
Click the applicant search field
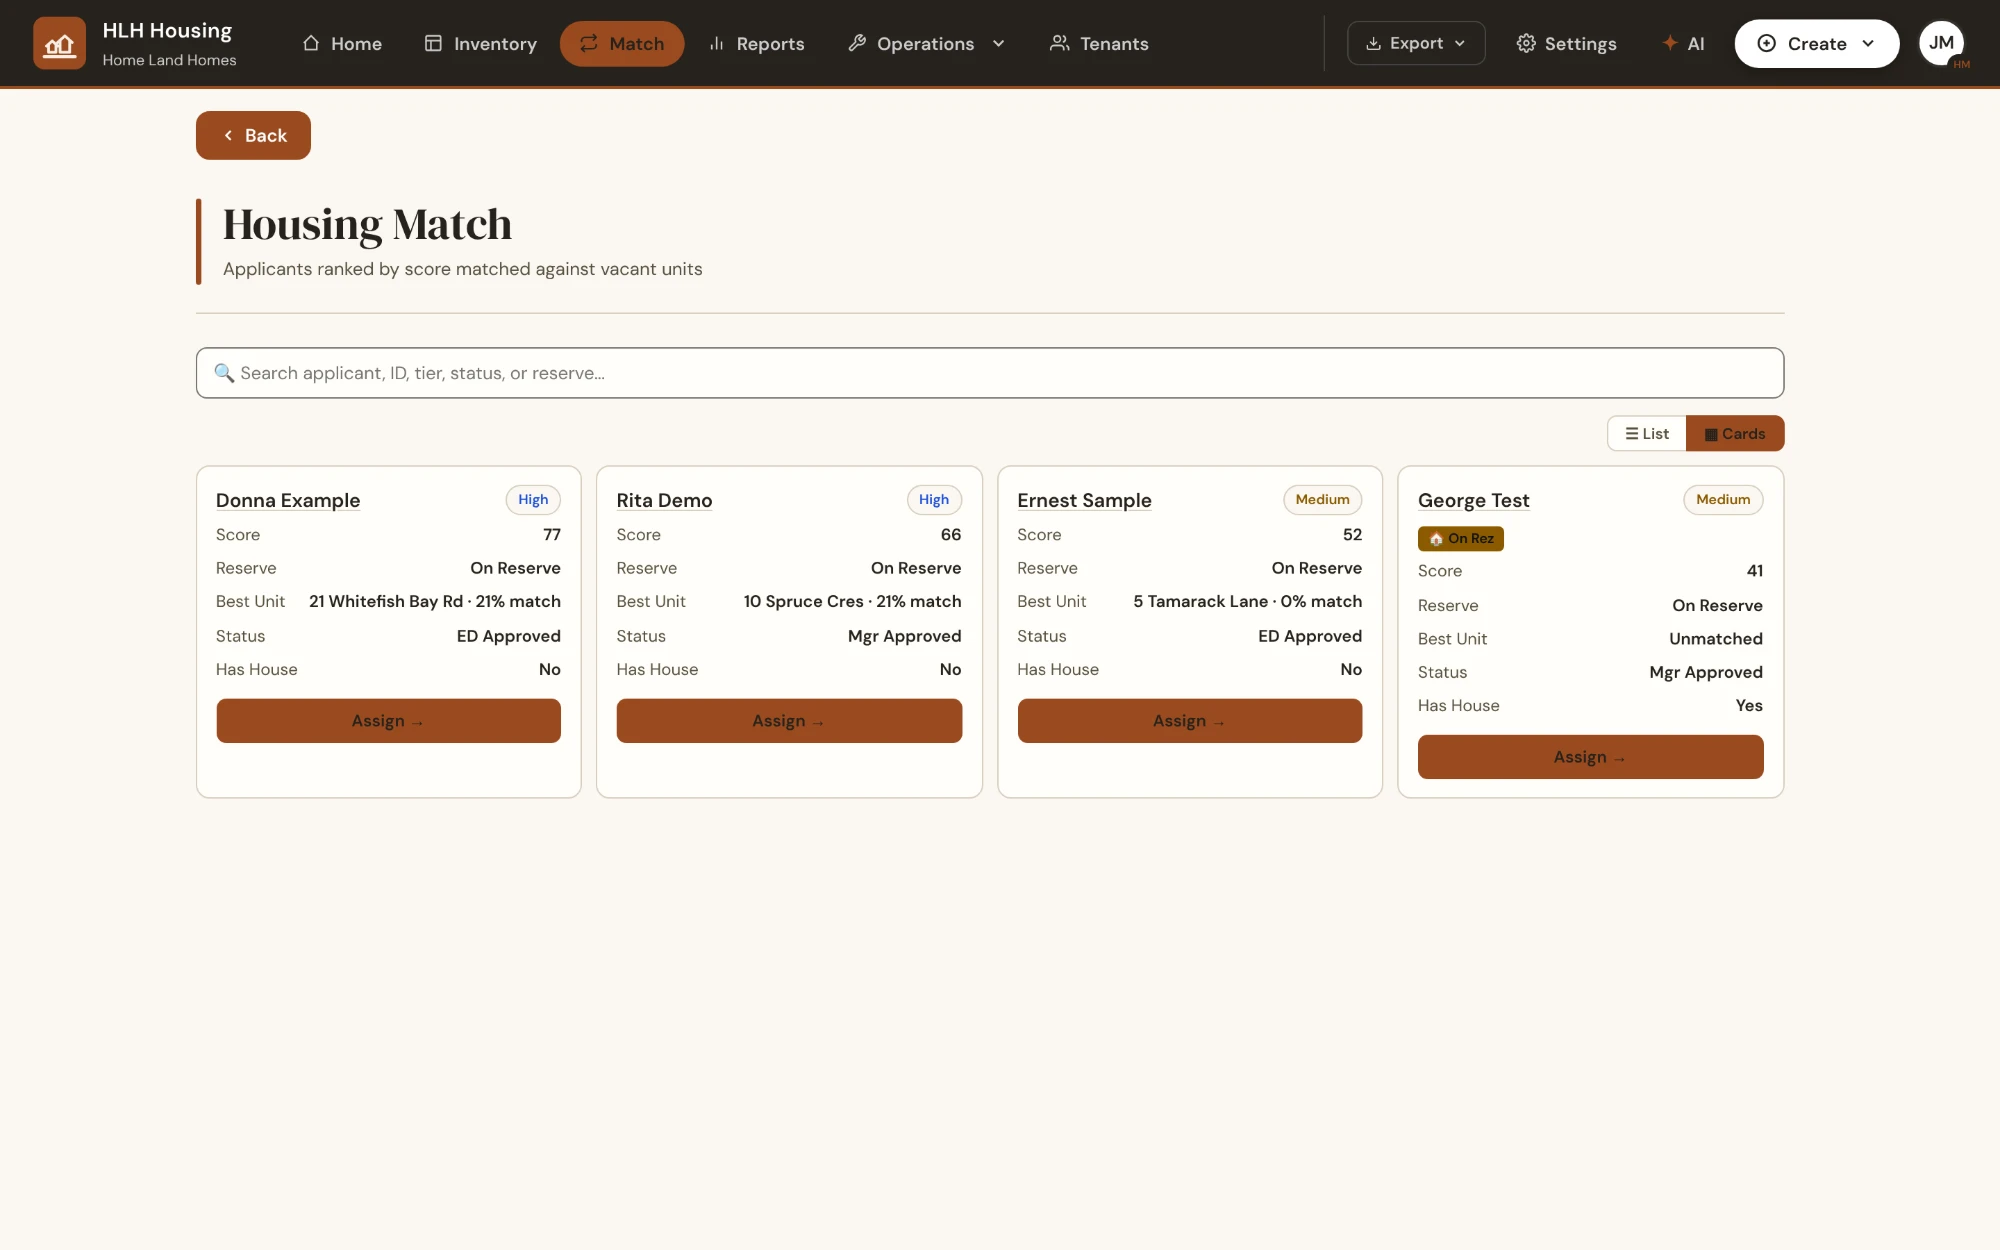tap(990, 373)
